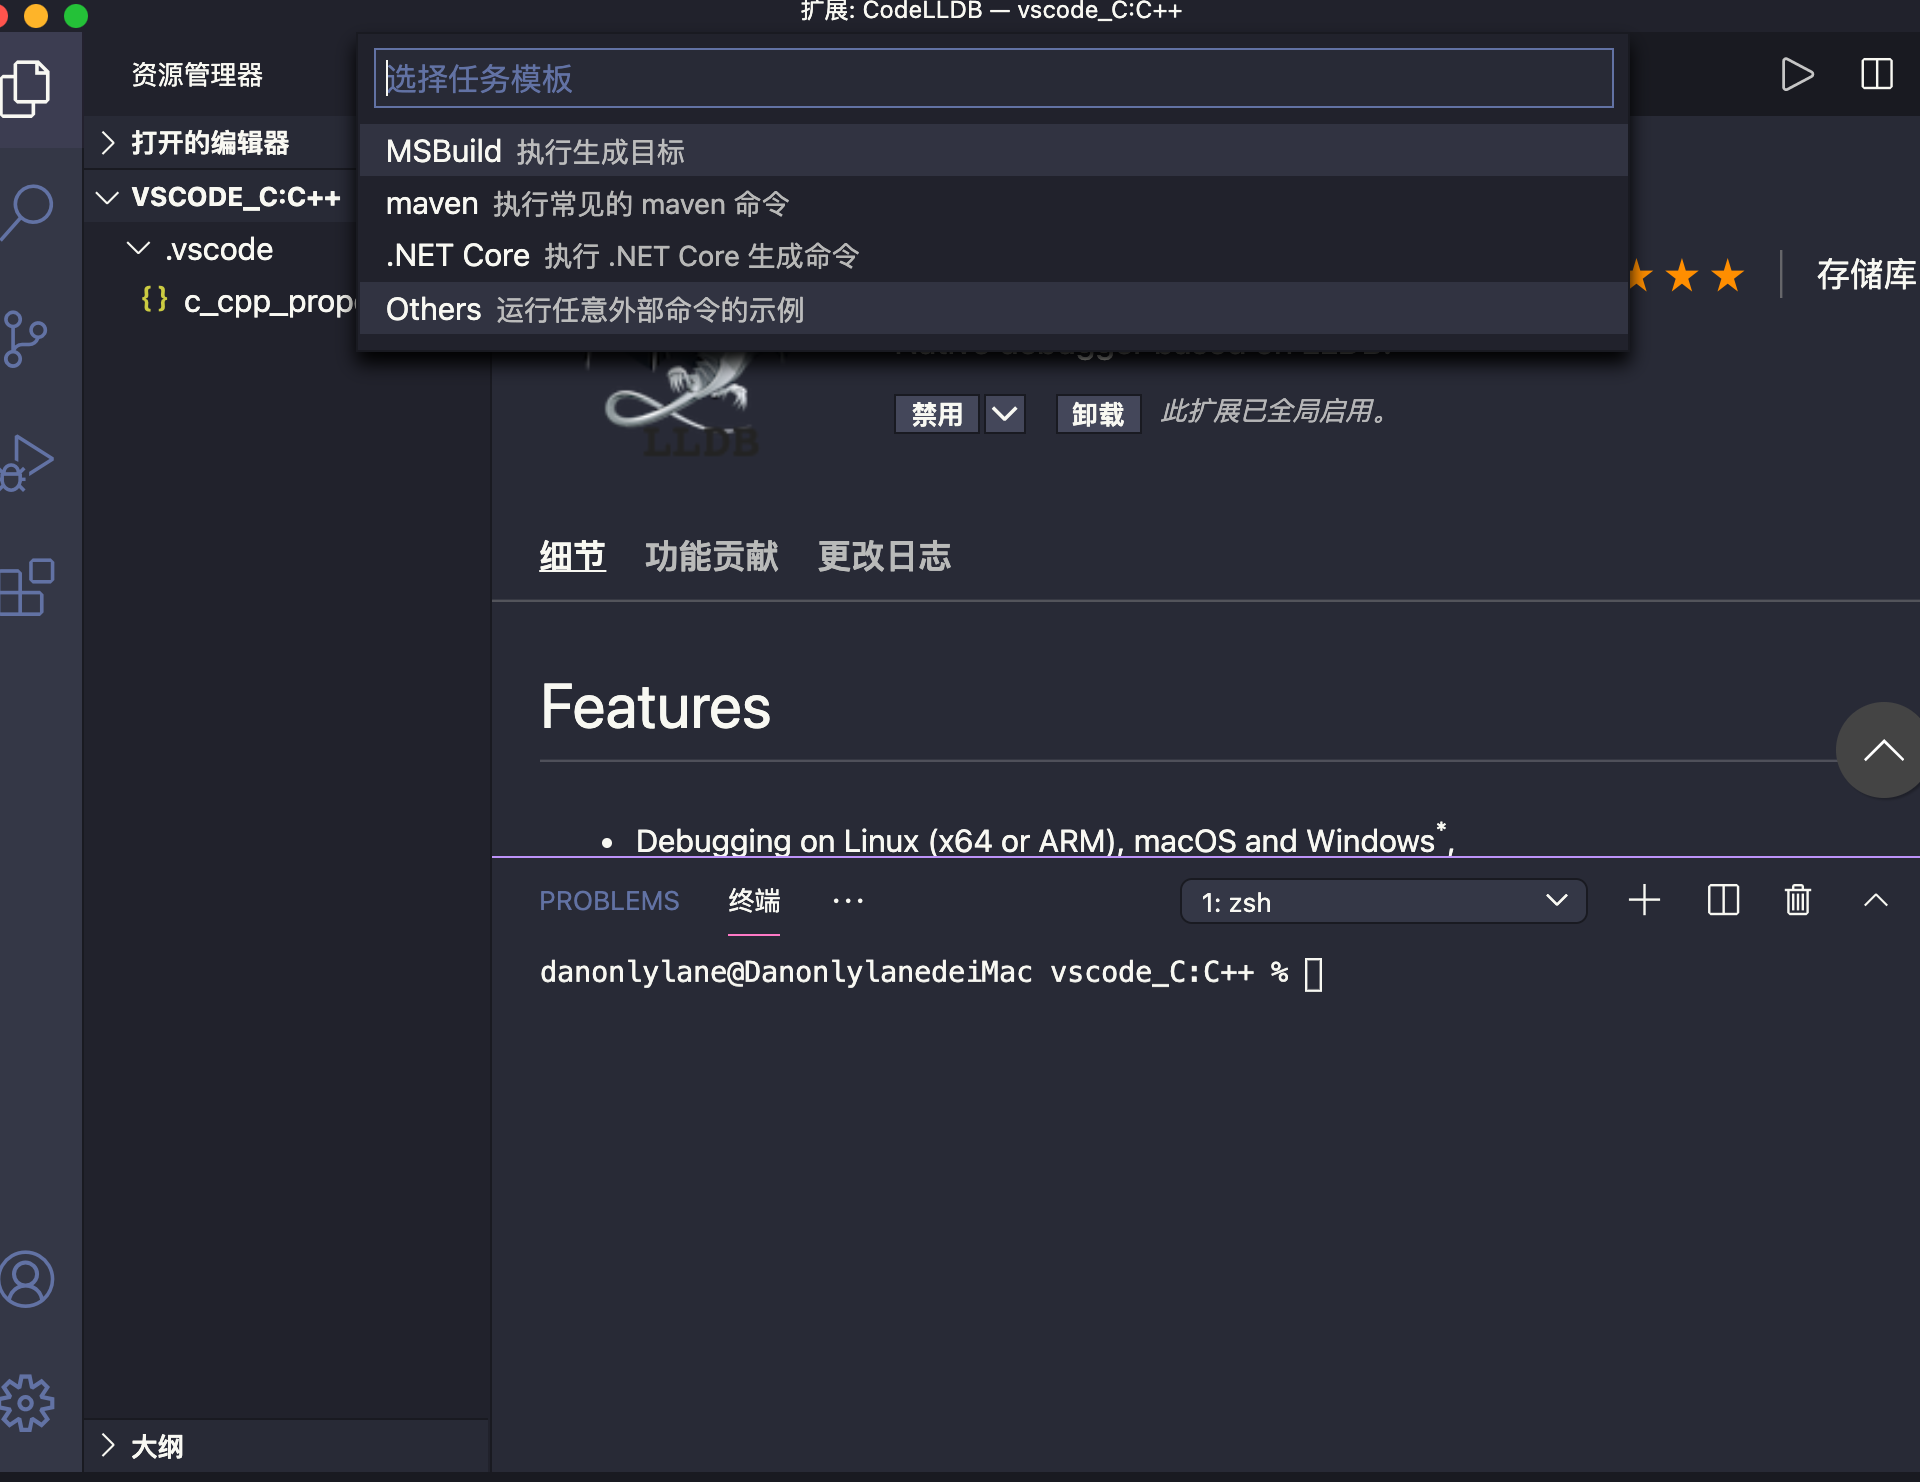Kill the terminal using the trash icon
1920x1482 pixels.
click(1797, 900)
